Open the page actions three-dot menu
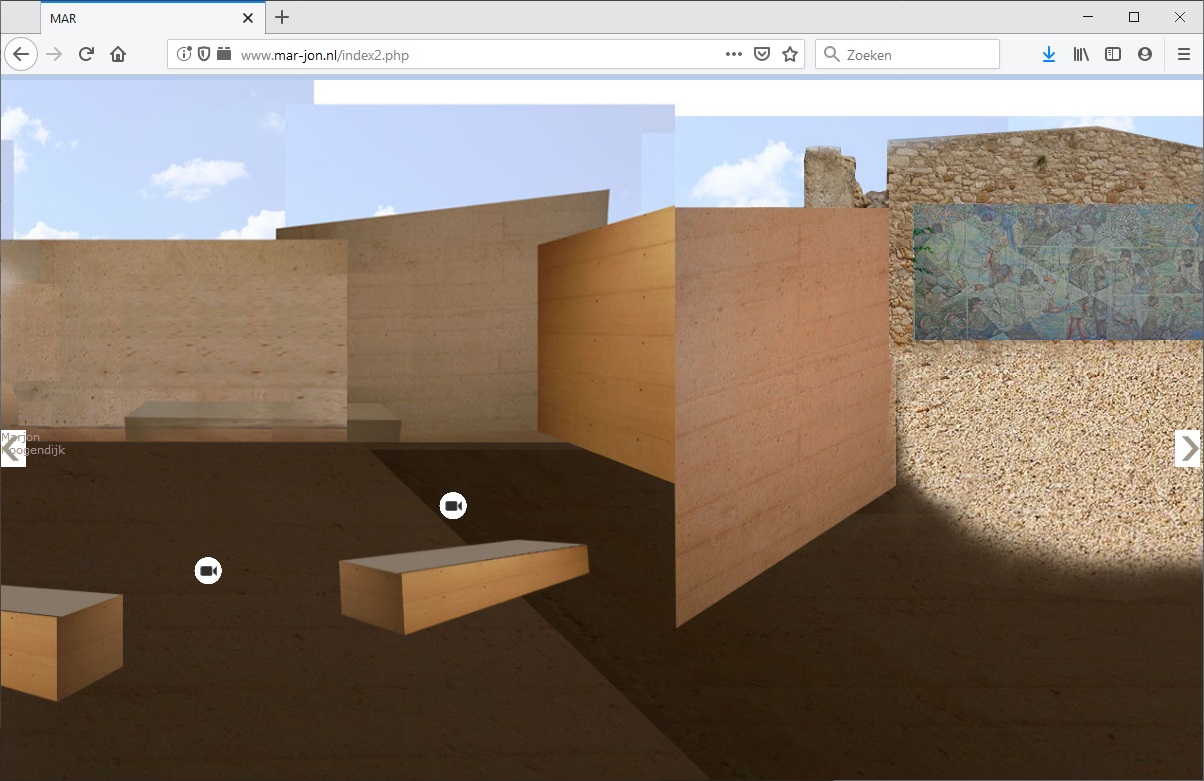The width and height of the screenshot is (1204, 781). (x=734, y=55)
